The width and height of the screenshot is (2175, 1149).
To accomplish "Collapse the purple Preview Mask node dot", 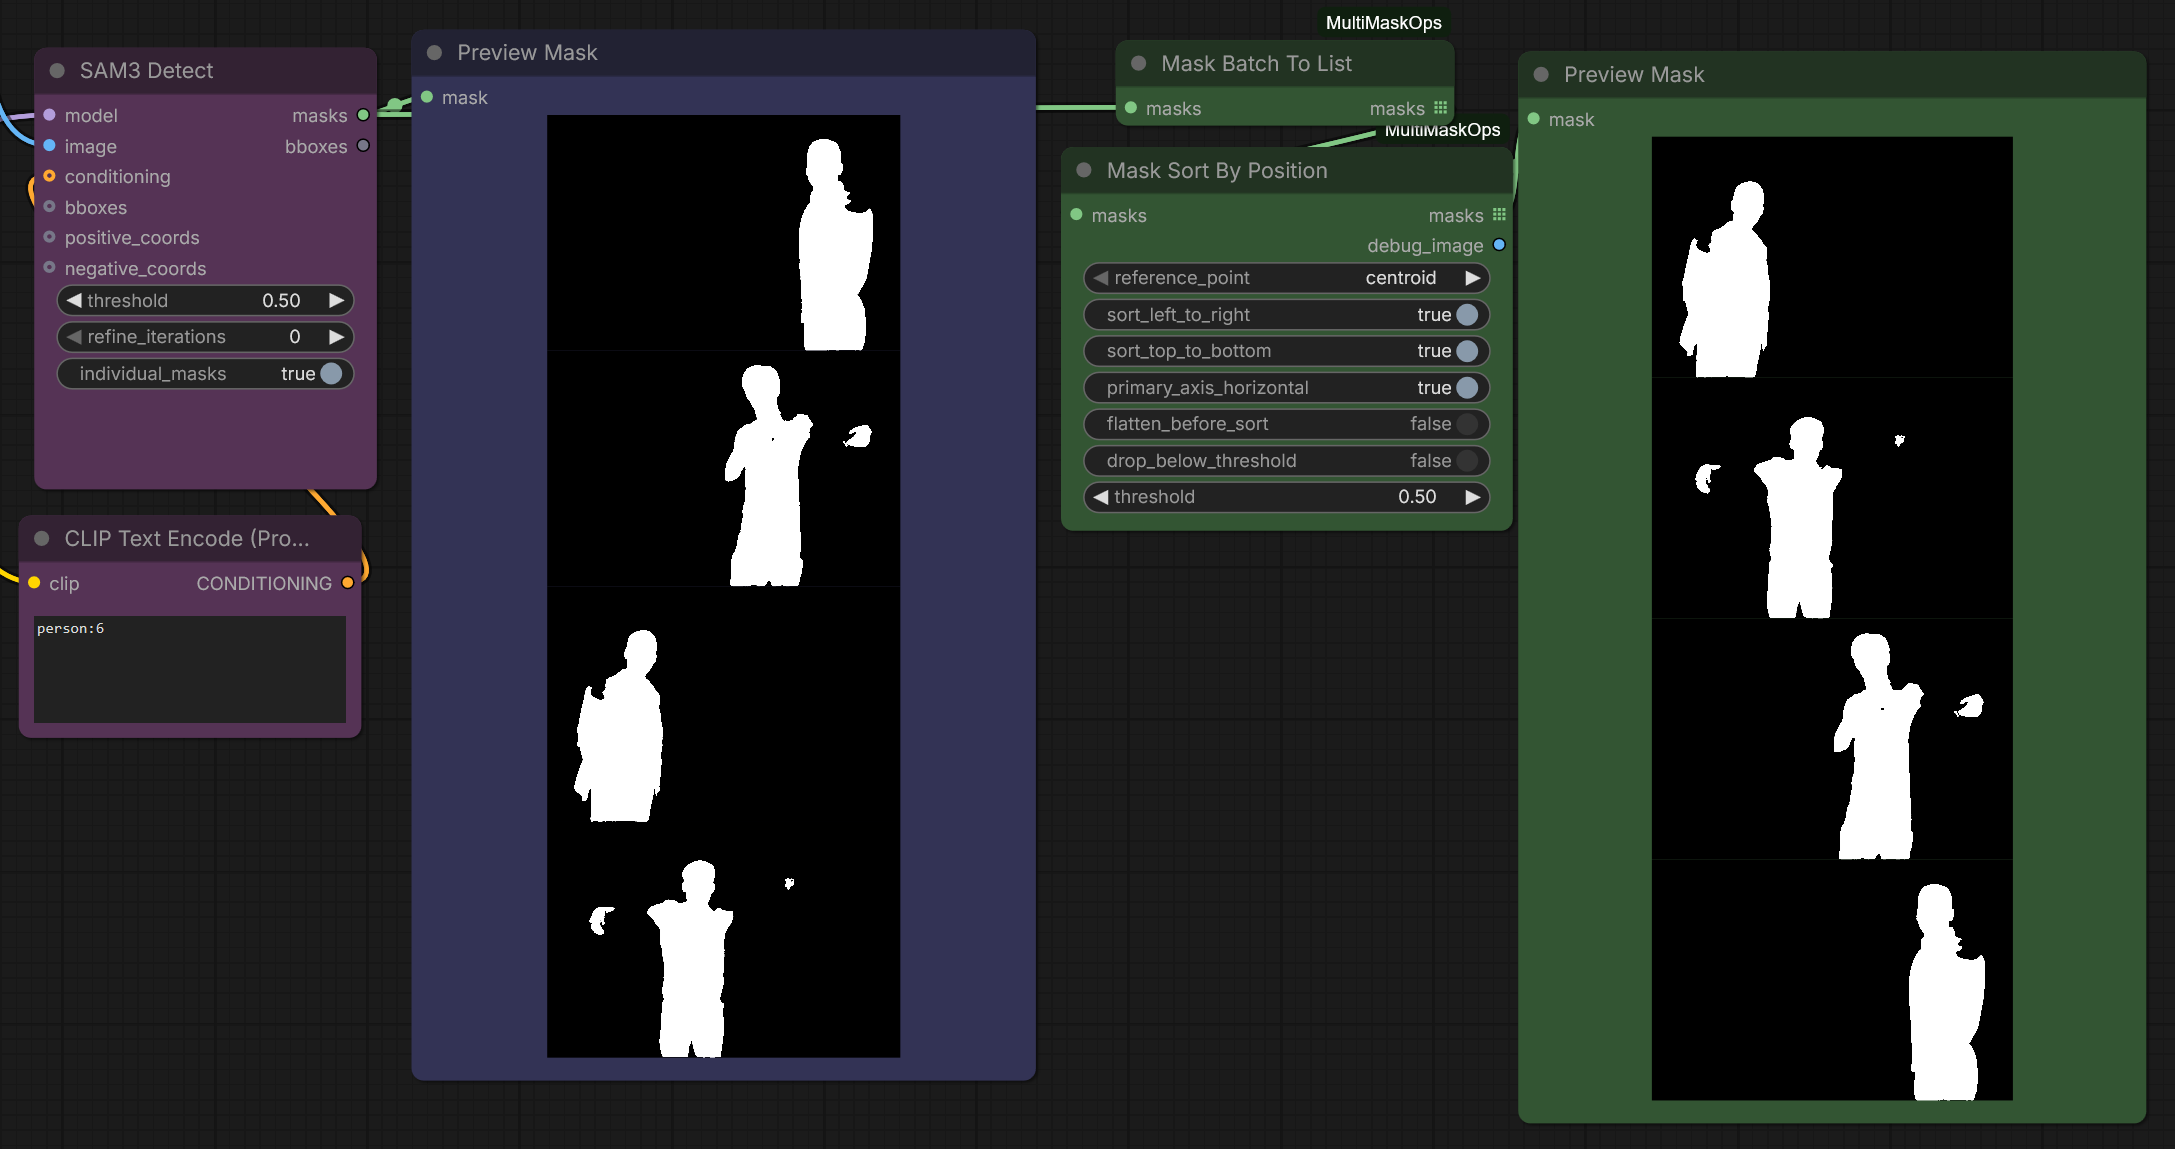I will [x=434, y=53].
